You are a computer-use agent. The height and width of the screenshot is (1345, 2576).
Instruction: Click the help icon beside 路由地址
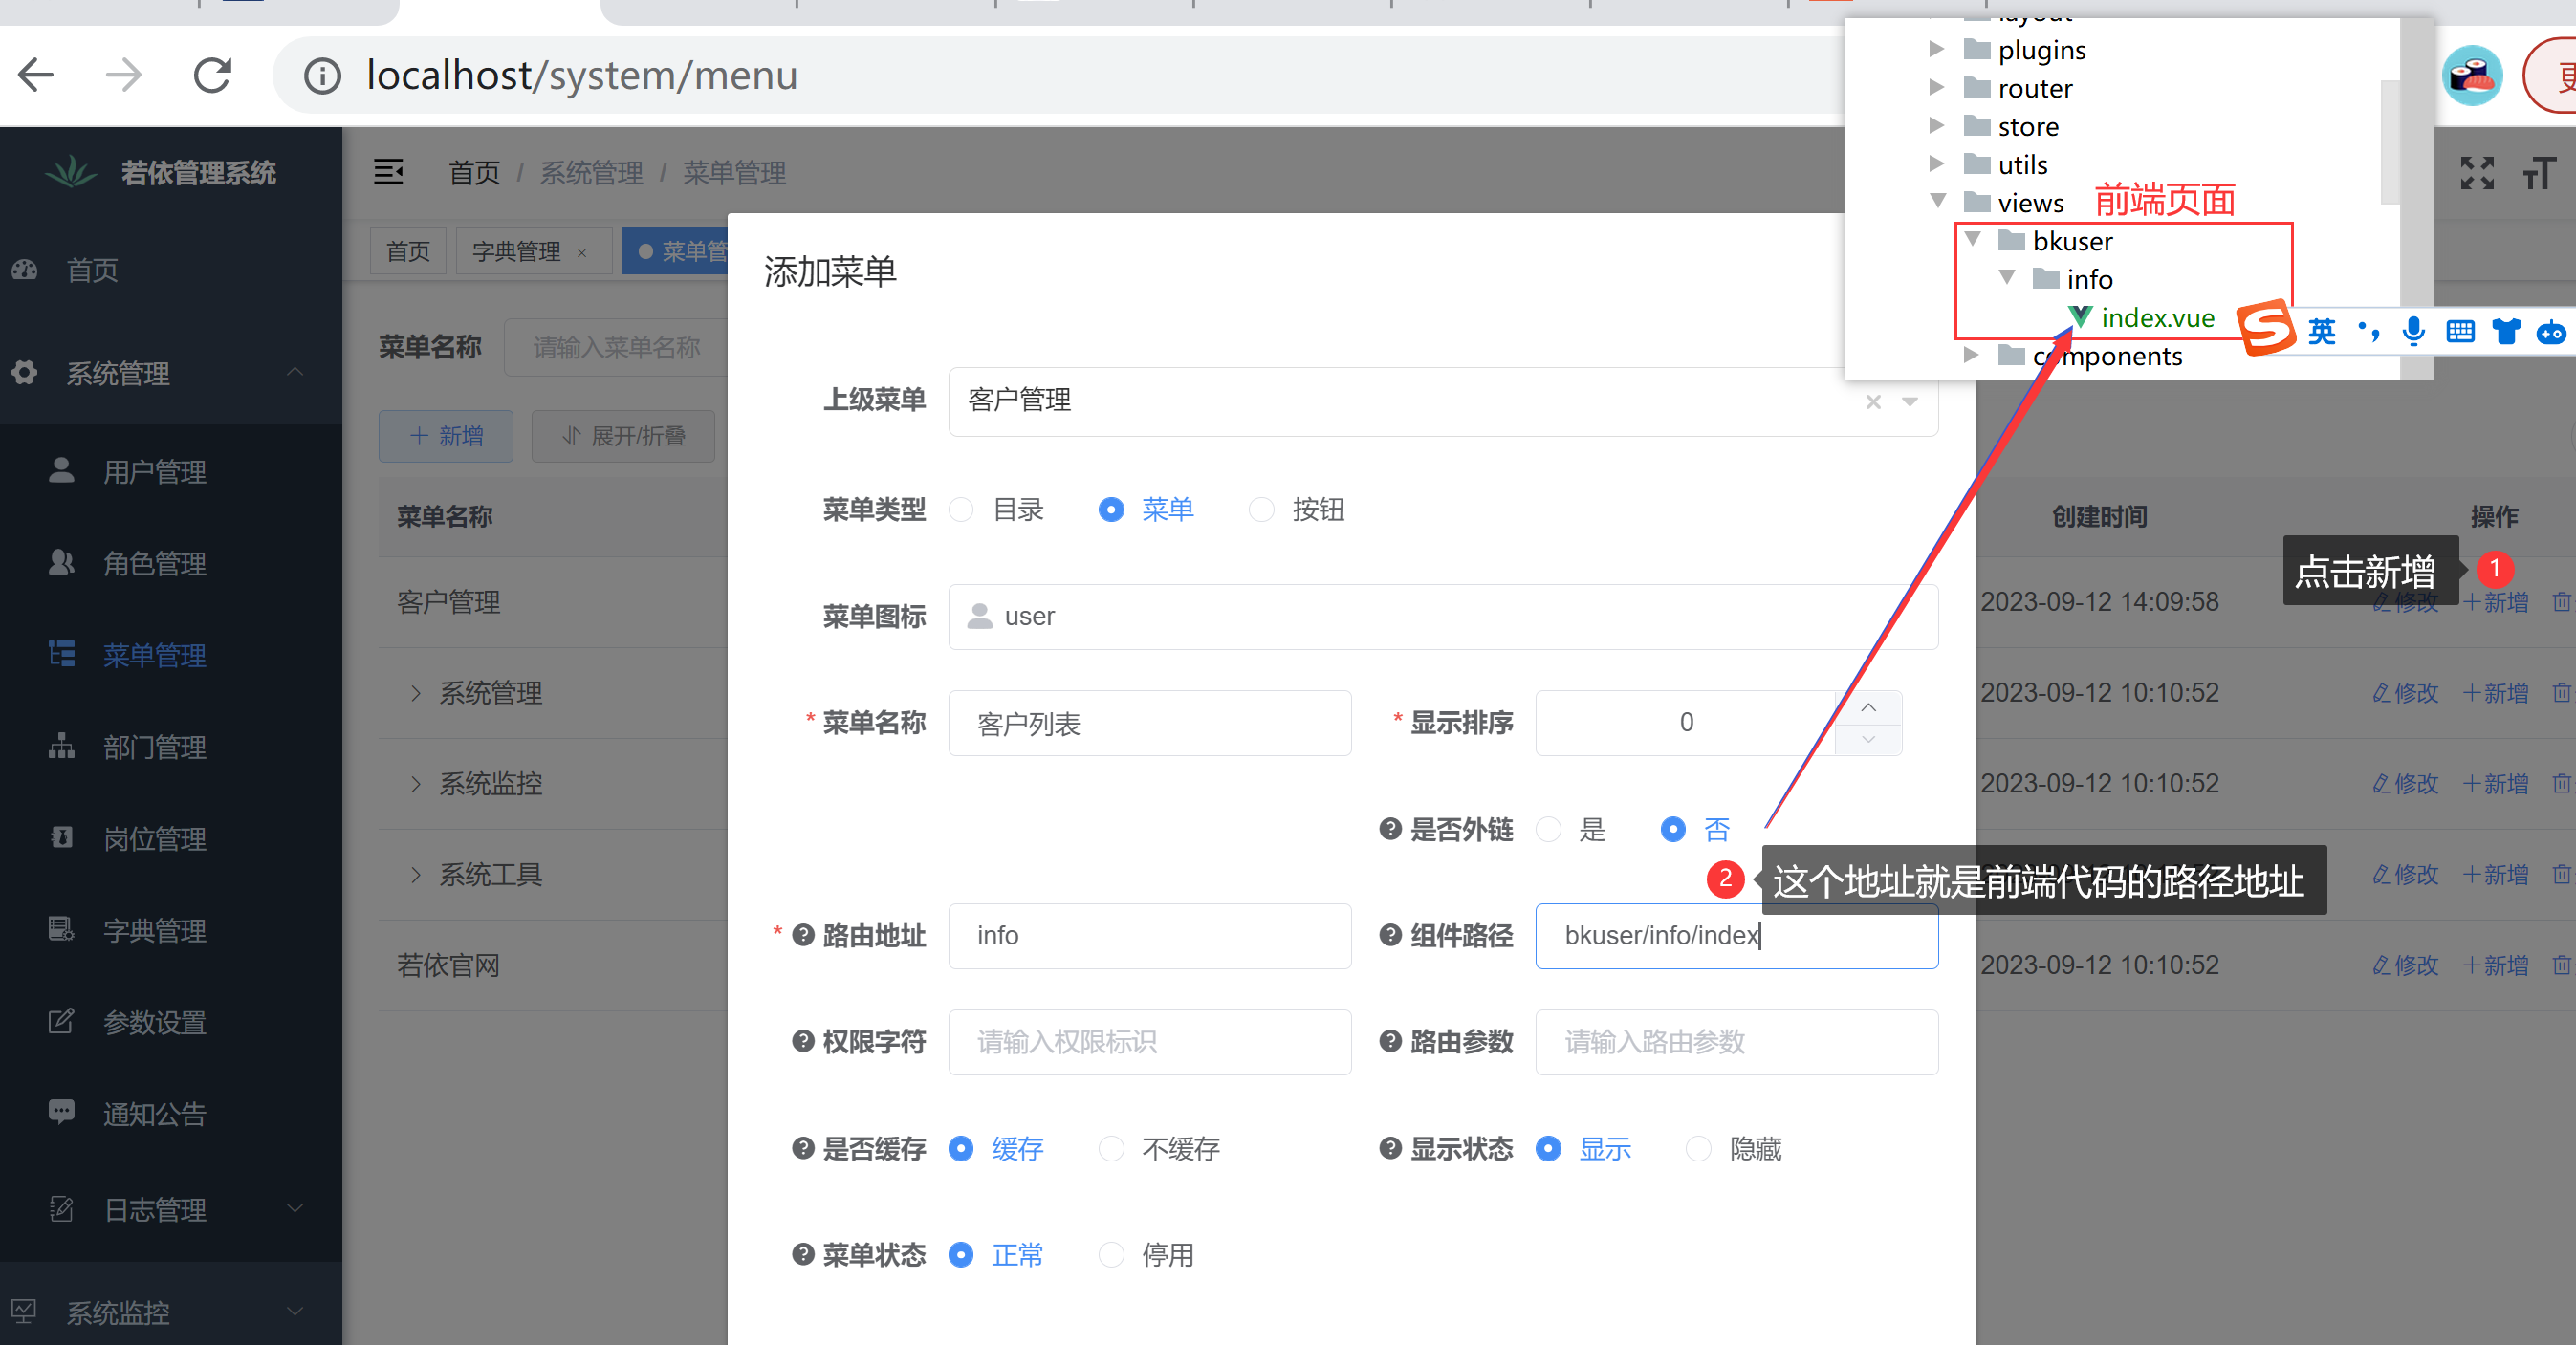tap(803, 935)
